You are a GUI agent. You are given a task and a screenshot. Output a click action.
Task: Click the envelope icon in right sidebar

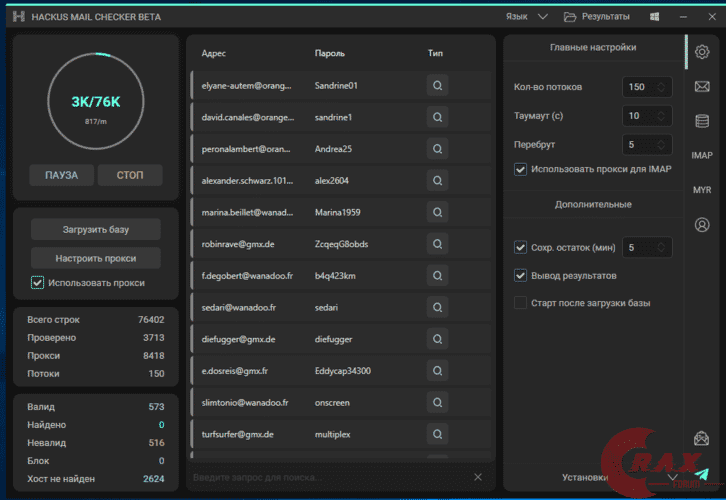point(702,87)
